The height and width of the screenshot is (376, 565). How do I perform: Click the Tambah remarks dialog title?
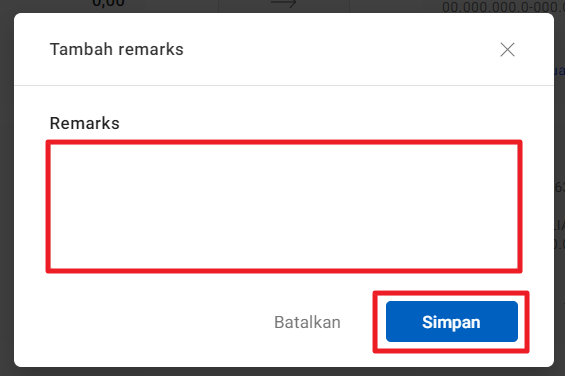tap(116, 49)
